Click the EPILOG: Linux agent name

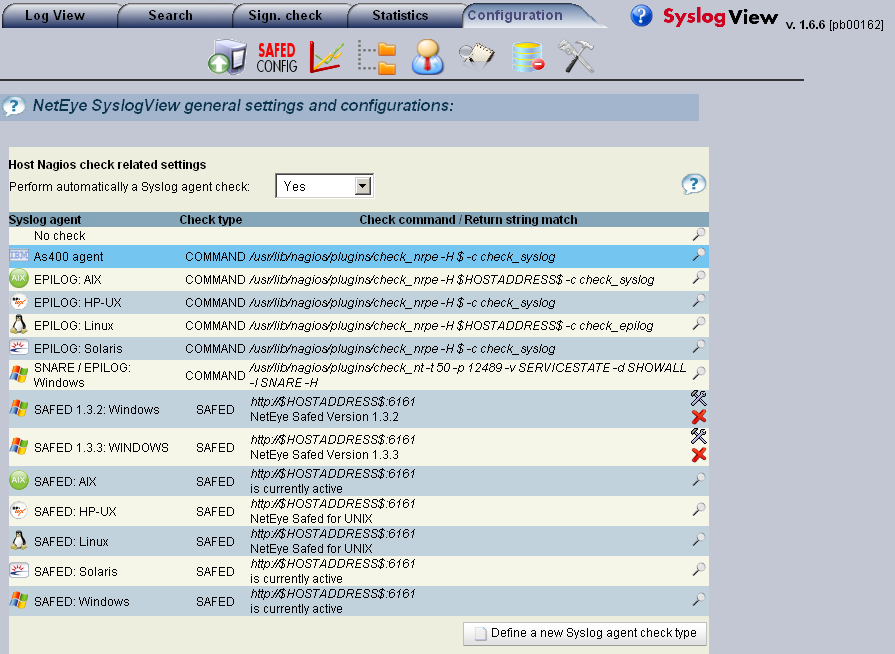pos(74,326)
